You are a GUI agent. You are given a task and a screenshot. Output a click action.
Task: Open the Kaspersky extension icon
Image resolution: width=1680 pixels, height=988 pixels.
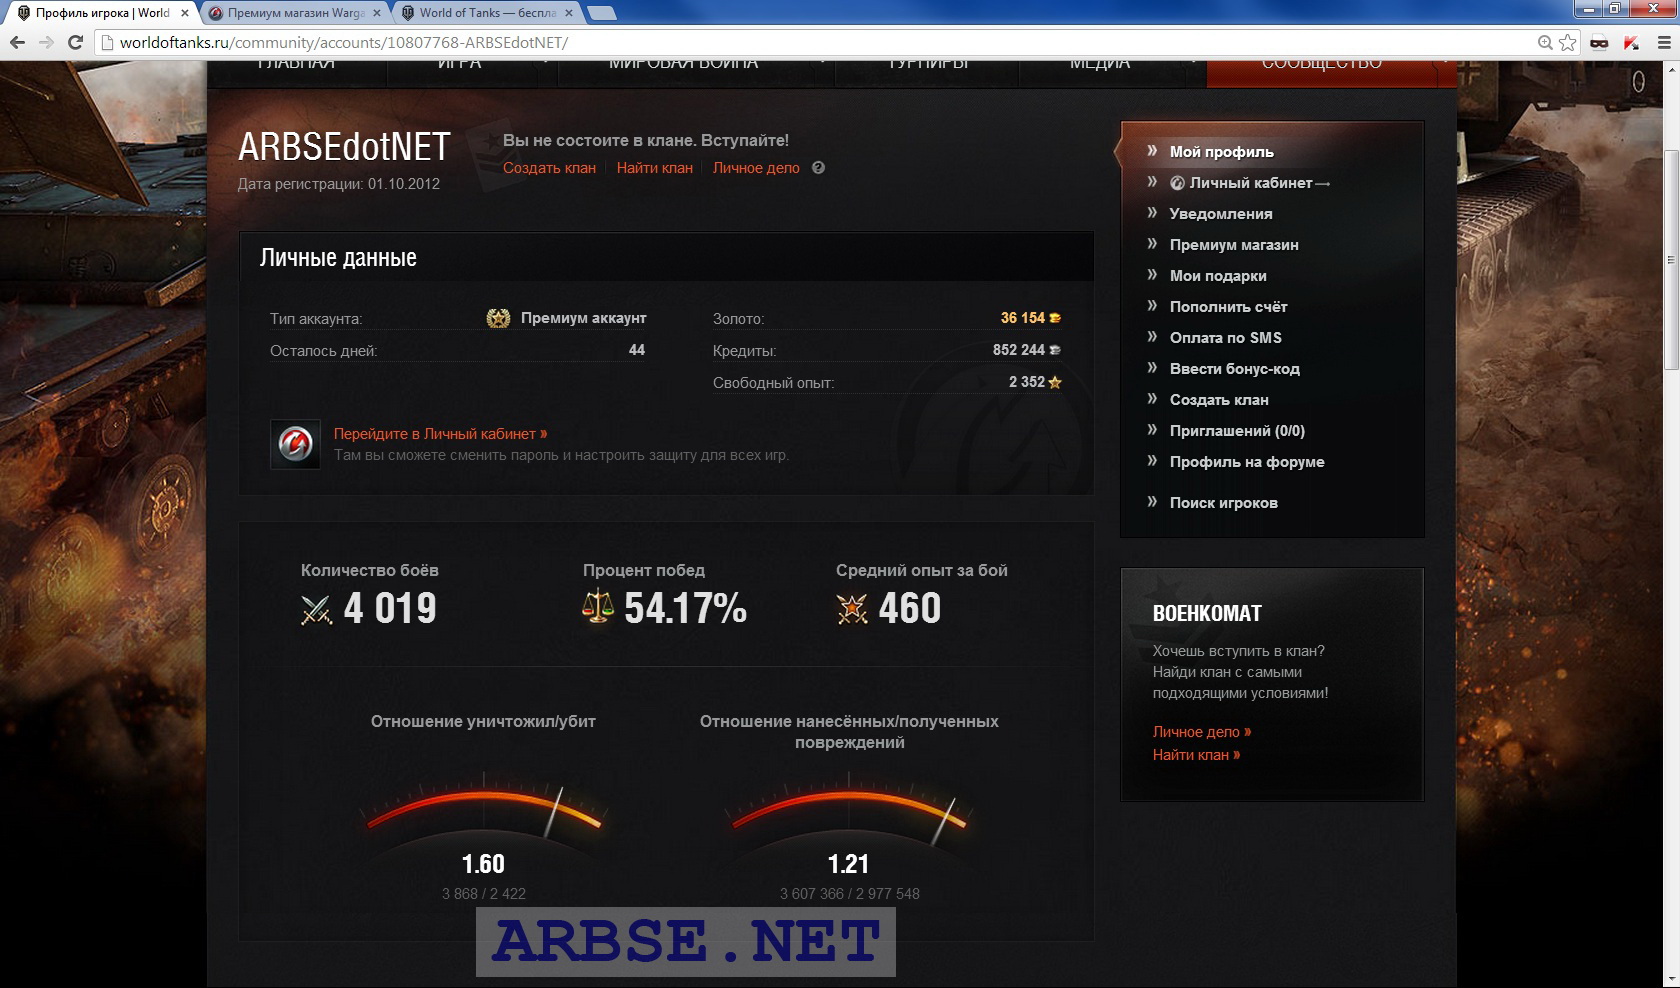(x=1631, y=42)
